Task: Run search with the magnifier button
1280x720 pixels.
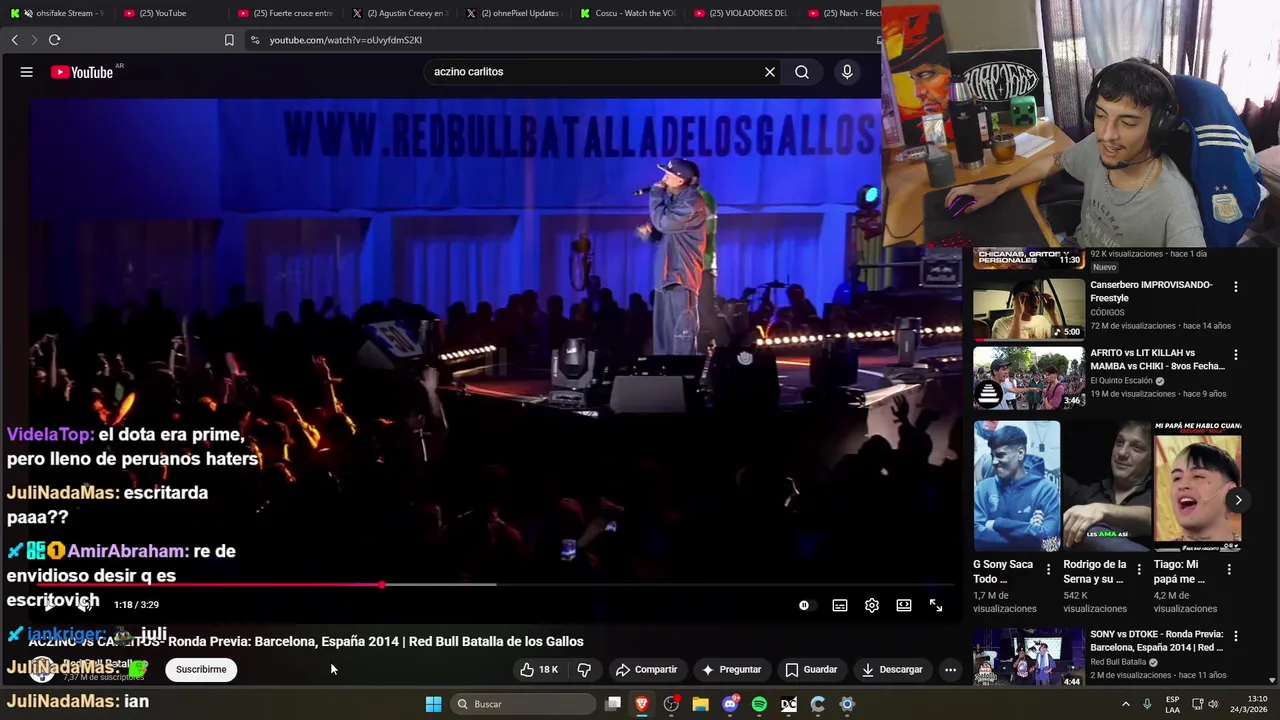Action: (802, 72)
